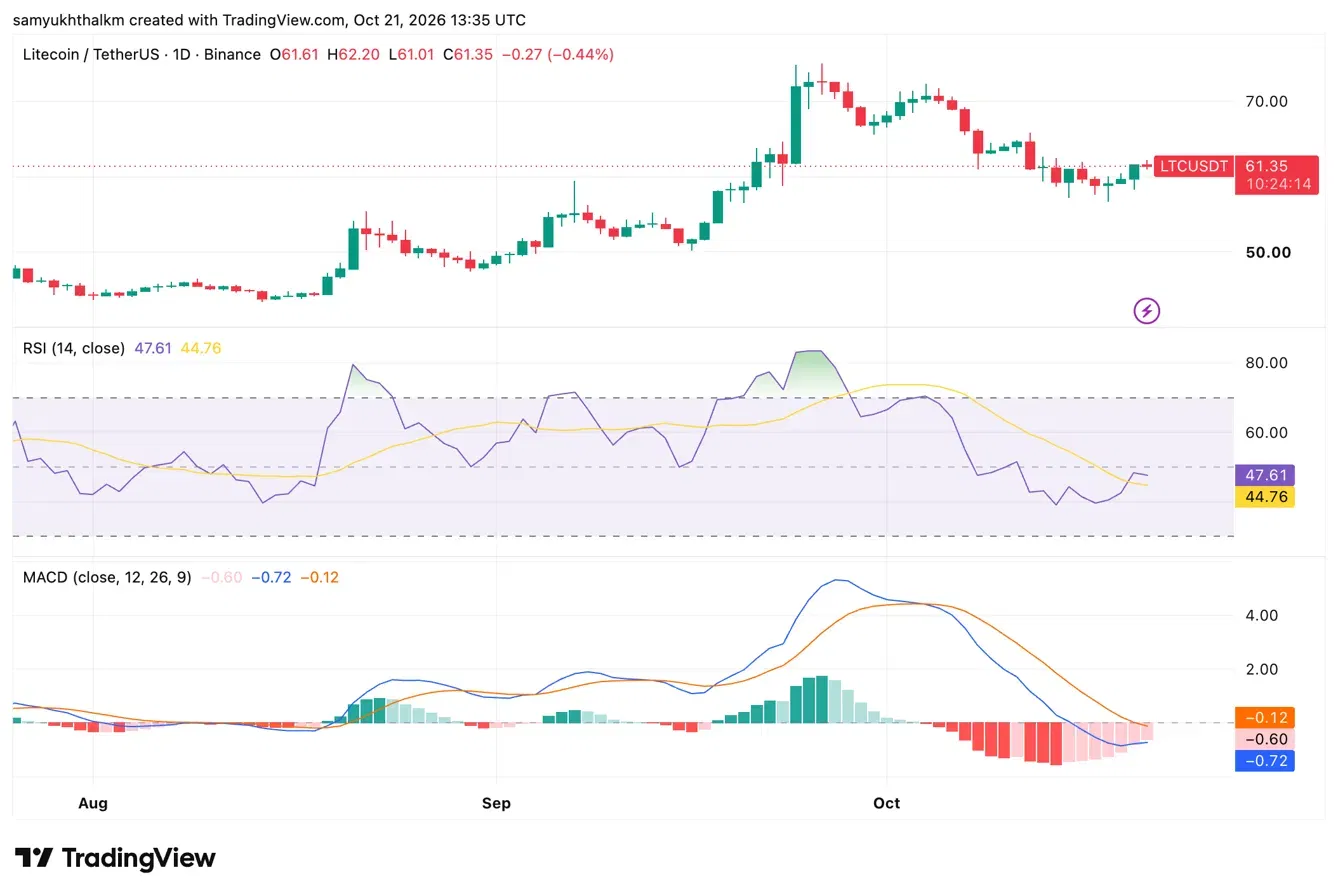This screenshot has width=1338, height=896.
Task: Click the 50.00 price axis label
Action: (x=1267, y=252)
